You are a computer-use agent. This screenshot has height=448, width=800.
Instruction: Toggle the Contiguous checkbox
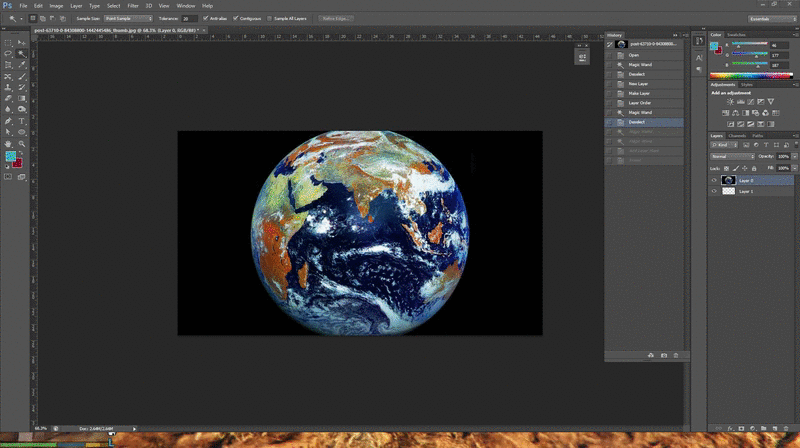click(236, 18)
